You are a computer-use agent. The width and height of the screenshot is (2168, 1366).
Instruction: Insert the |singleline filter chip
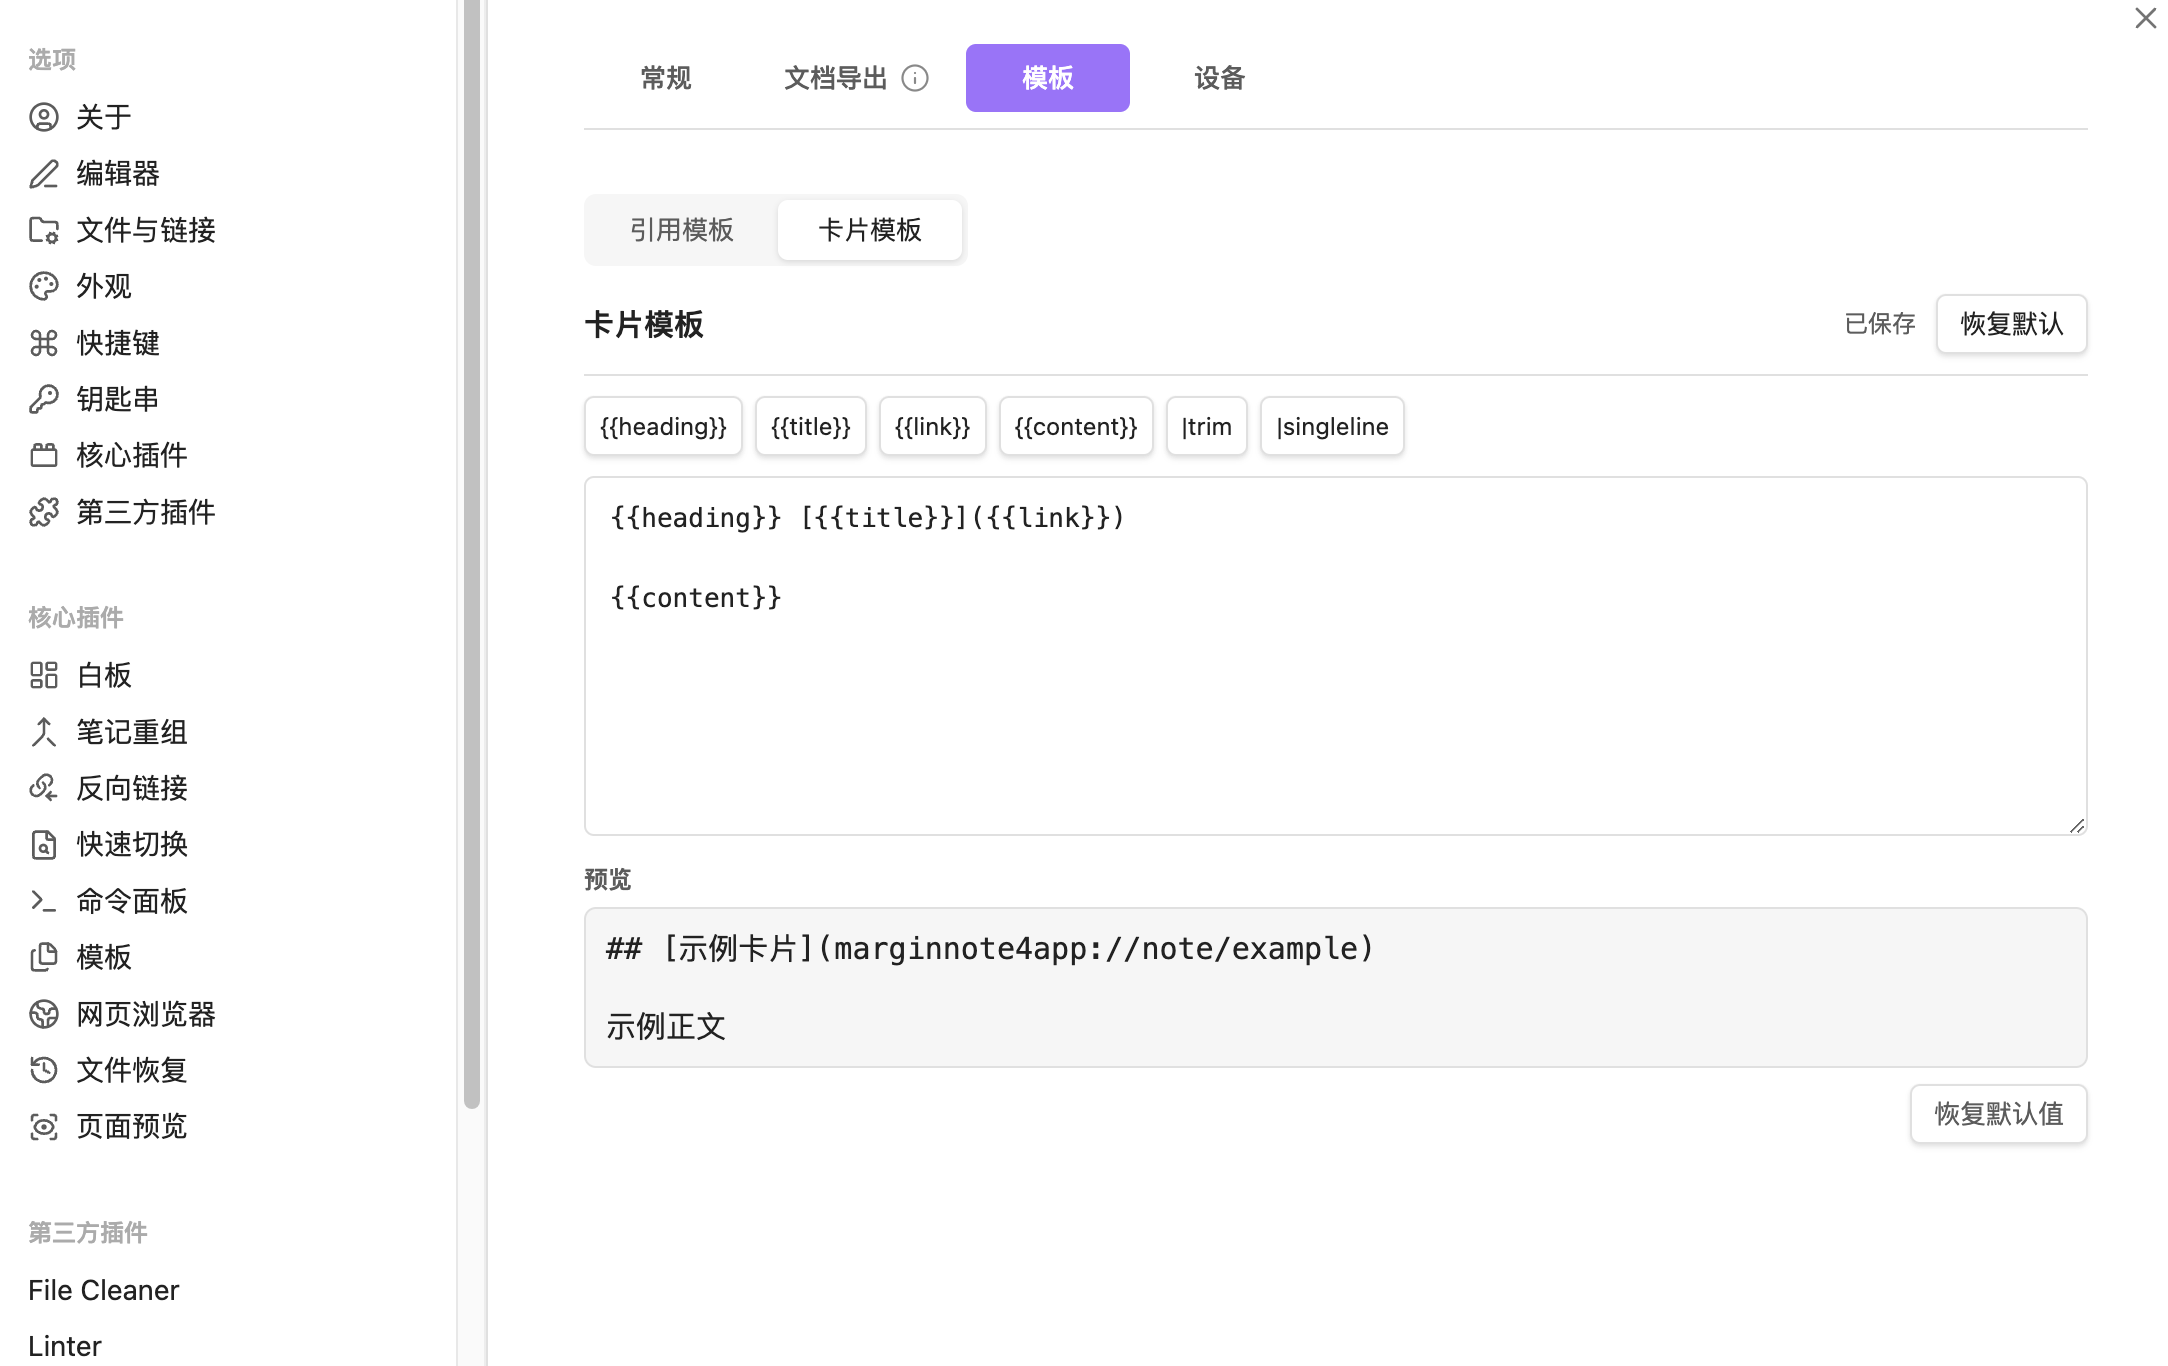(x=1332, y=426)
